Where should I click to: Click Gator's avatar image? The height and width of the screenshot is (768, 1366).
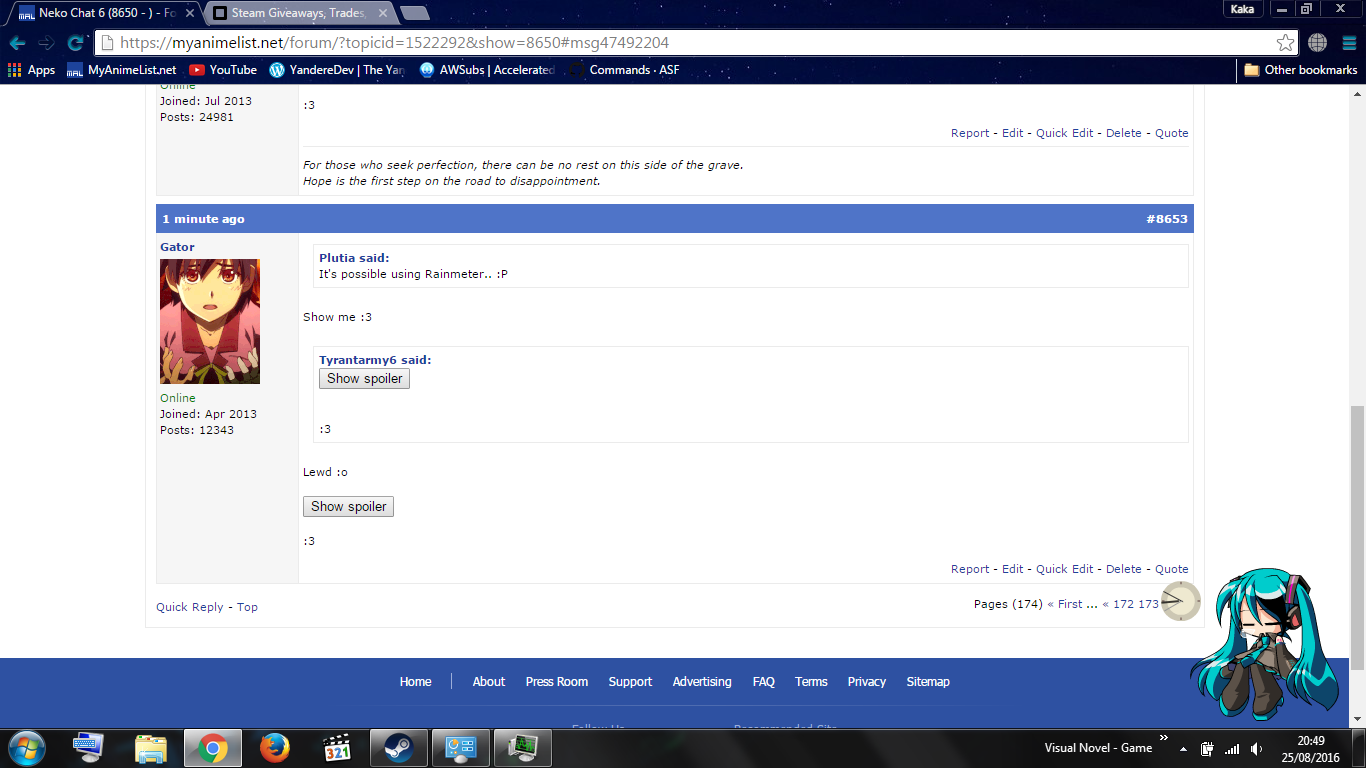(210, 322)
